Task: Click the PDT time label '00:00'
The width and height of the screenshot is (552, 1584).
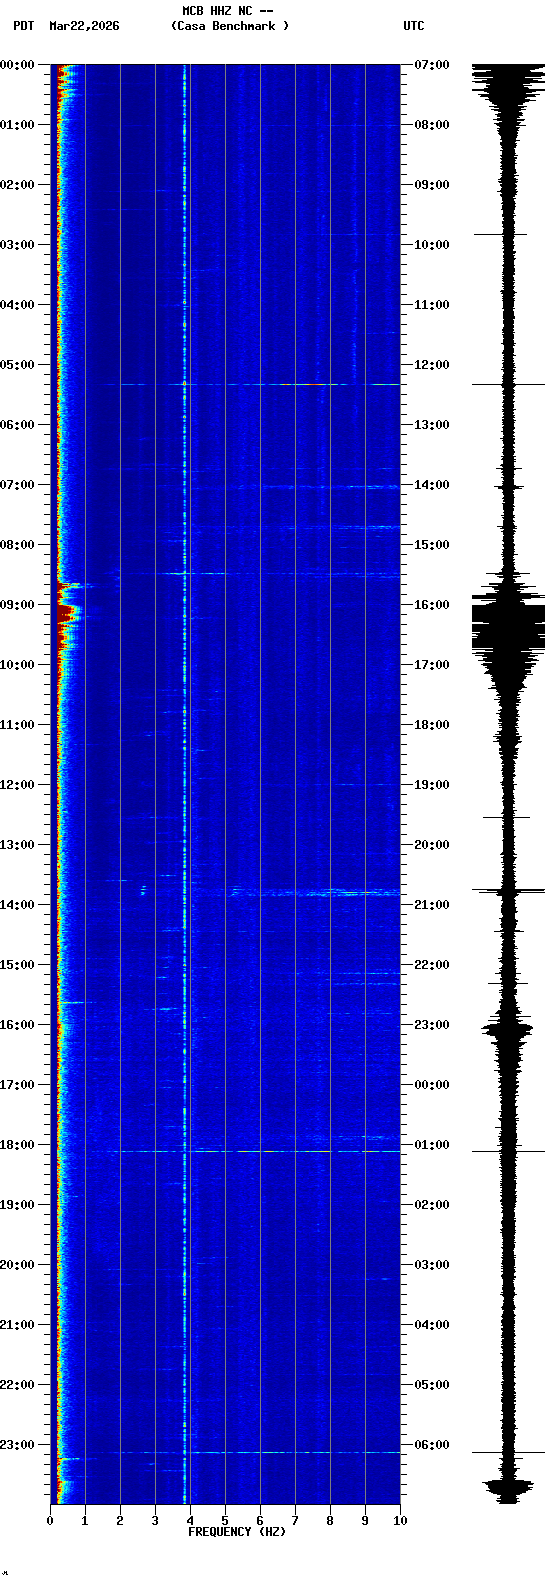Action: coord(17,65)
